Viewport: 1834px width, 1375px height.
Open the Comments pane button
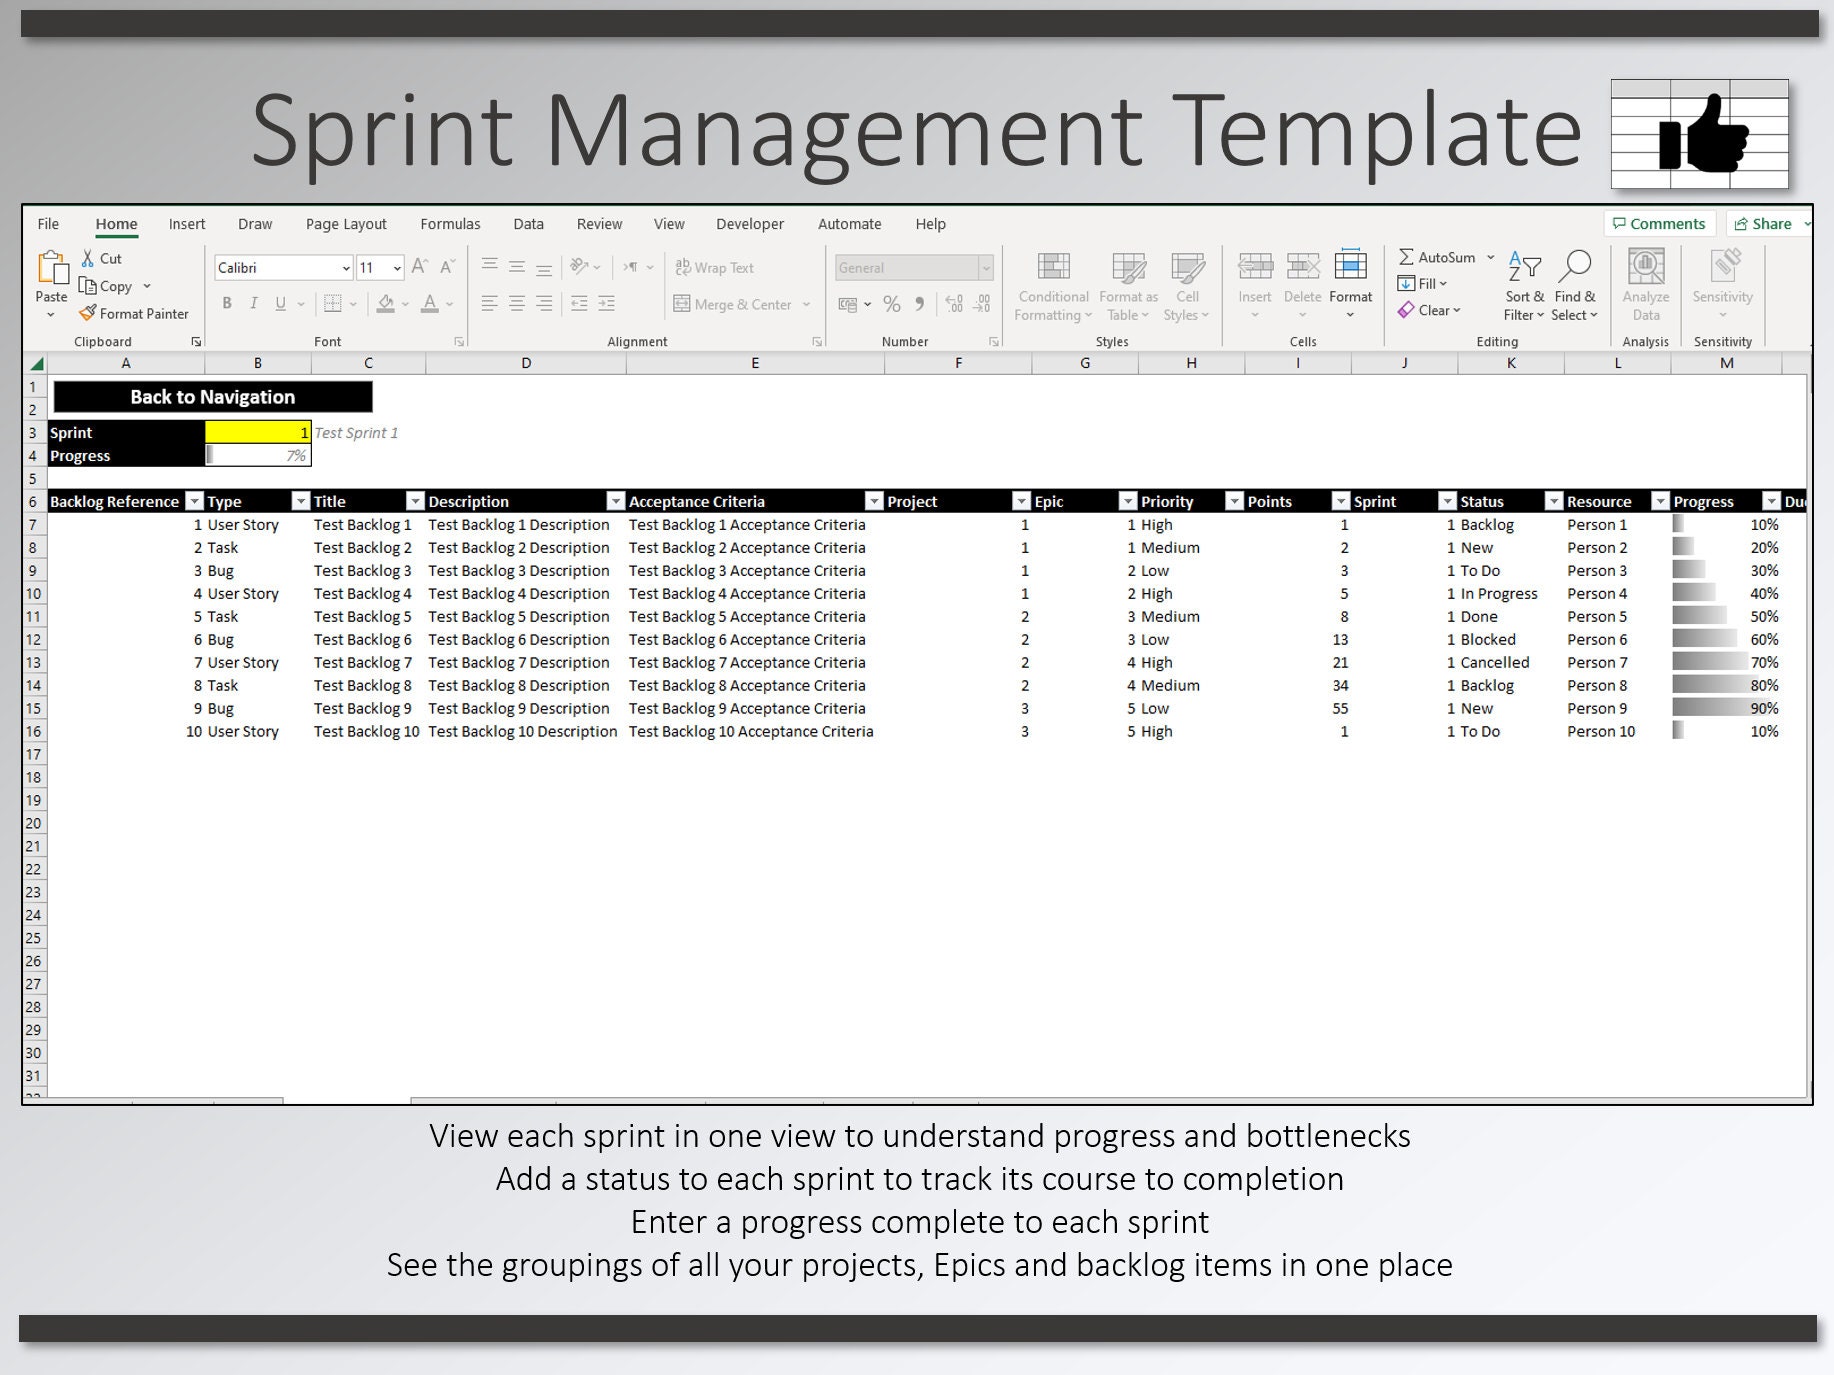click(x=1660, y=224)
